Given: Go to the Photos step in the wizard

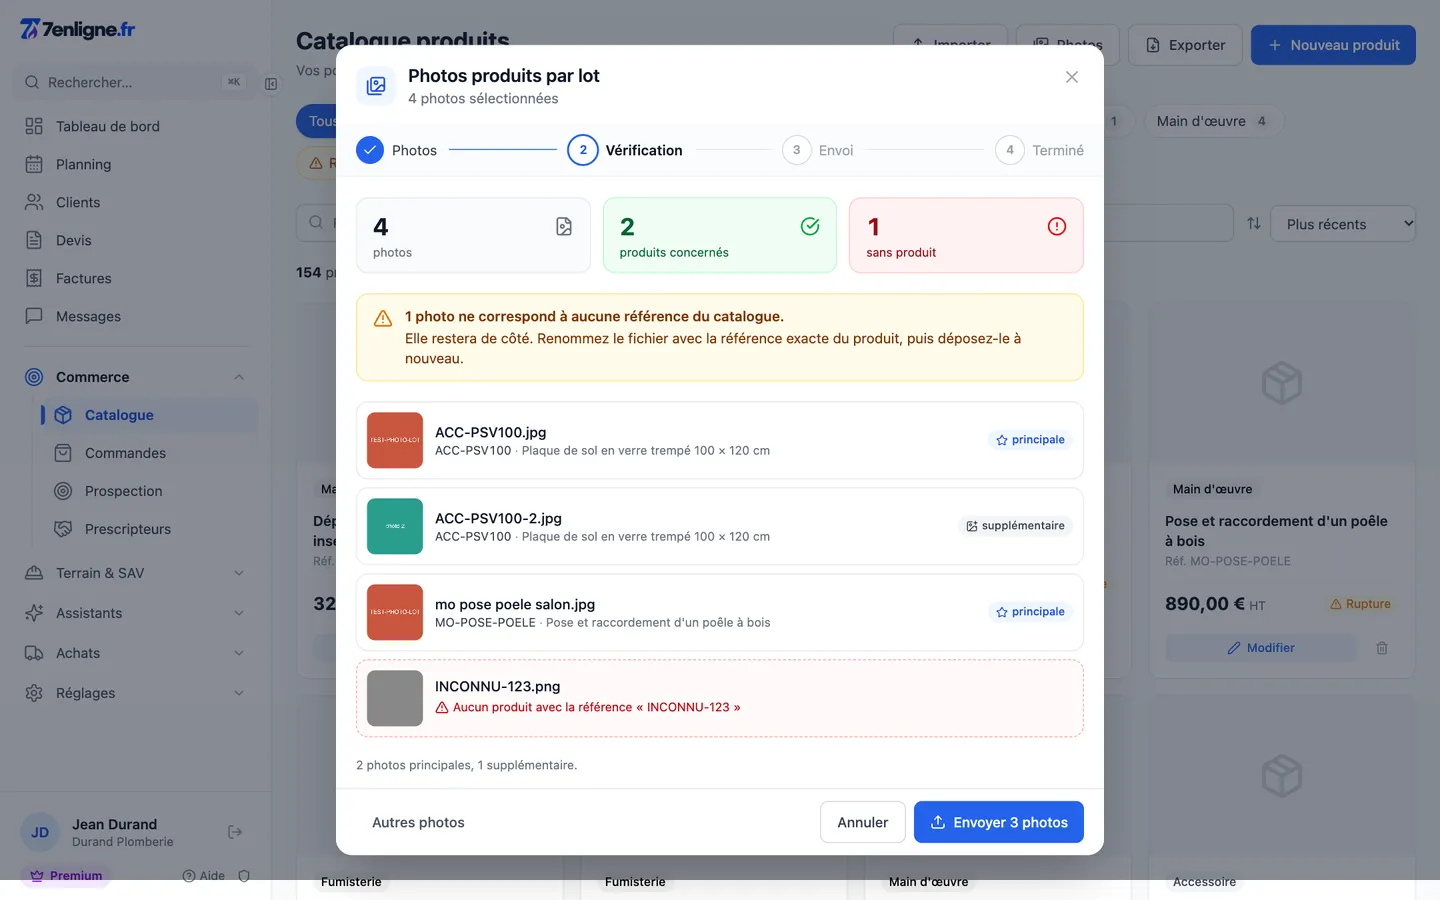Looking at the screenshot, I should coord(397,150).
